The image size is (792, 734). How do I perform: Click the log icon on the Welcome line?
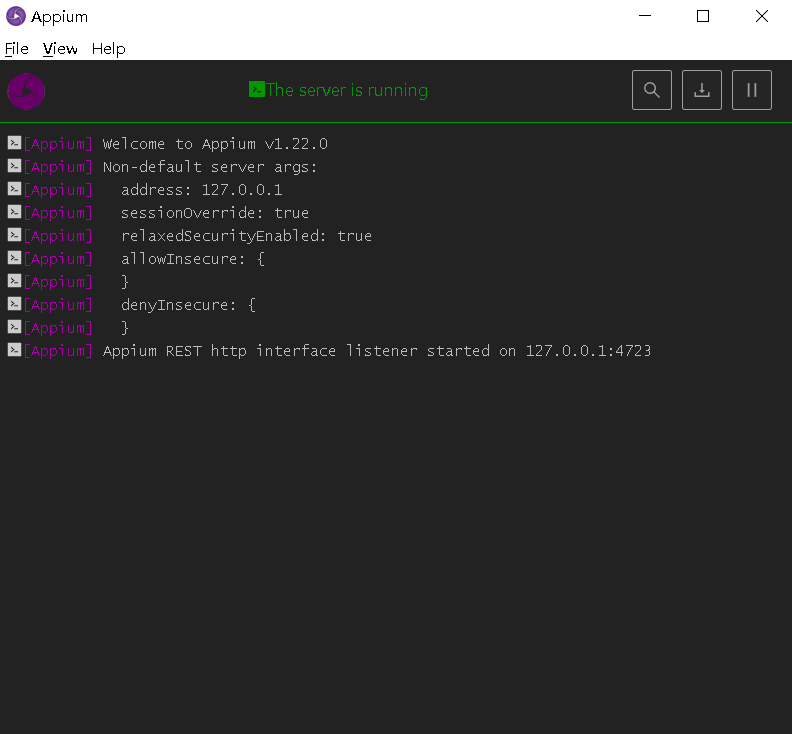click(x=14, y=143)
